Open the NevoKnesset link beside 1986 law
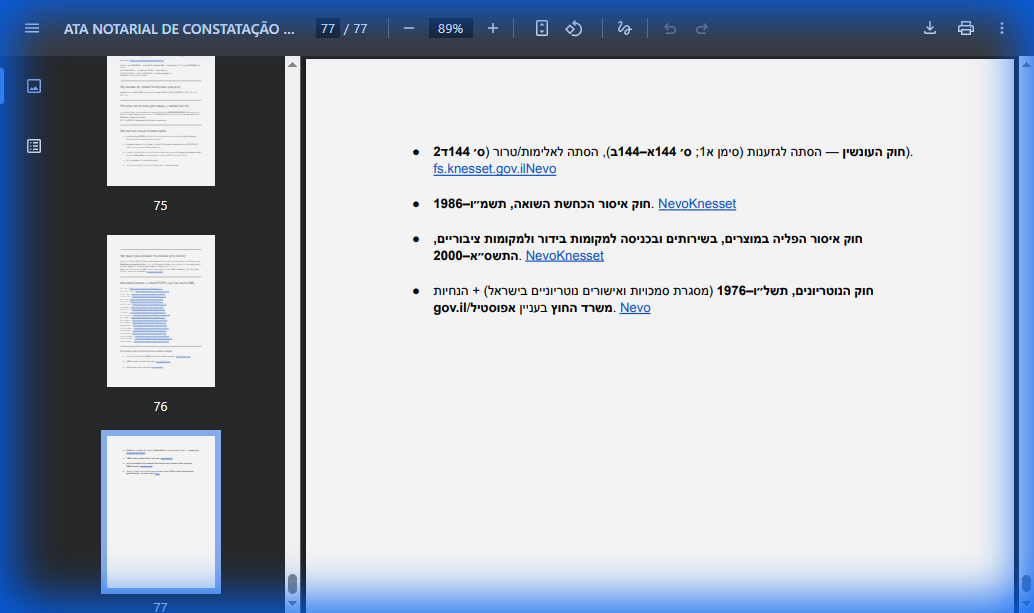The image size is (1034, 613). tap(696, 204)
